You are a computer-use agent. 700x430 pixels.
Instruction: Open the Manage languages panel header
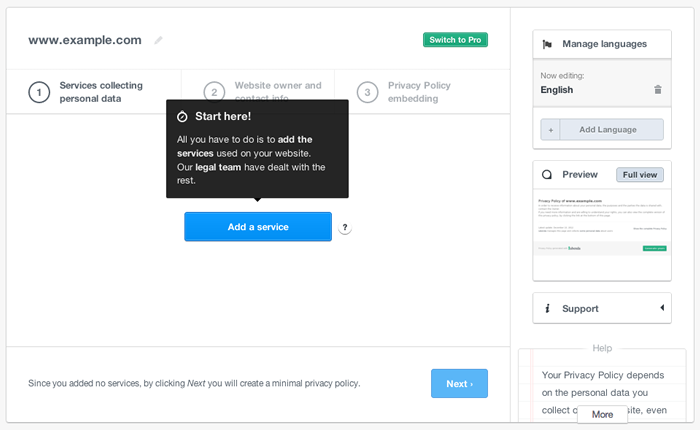pyautogui.click(x=602, y=44)
